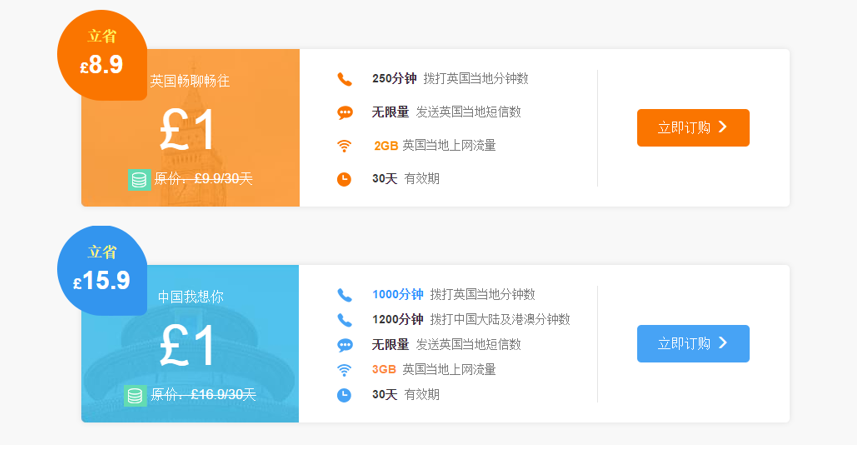
Task: Click 30天 有效期 in the blue plan
Action: [x=406, y=395]
